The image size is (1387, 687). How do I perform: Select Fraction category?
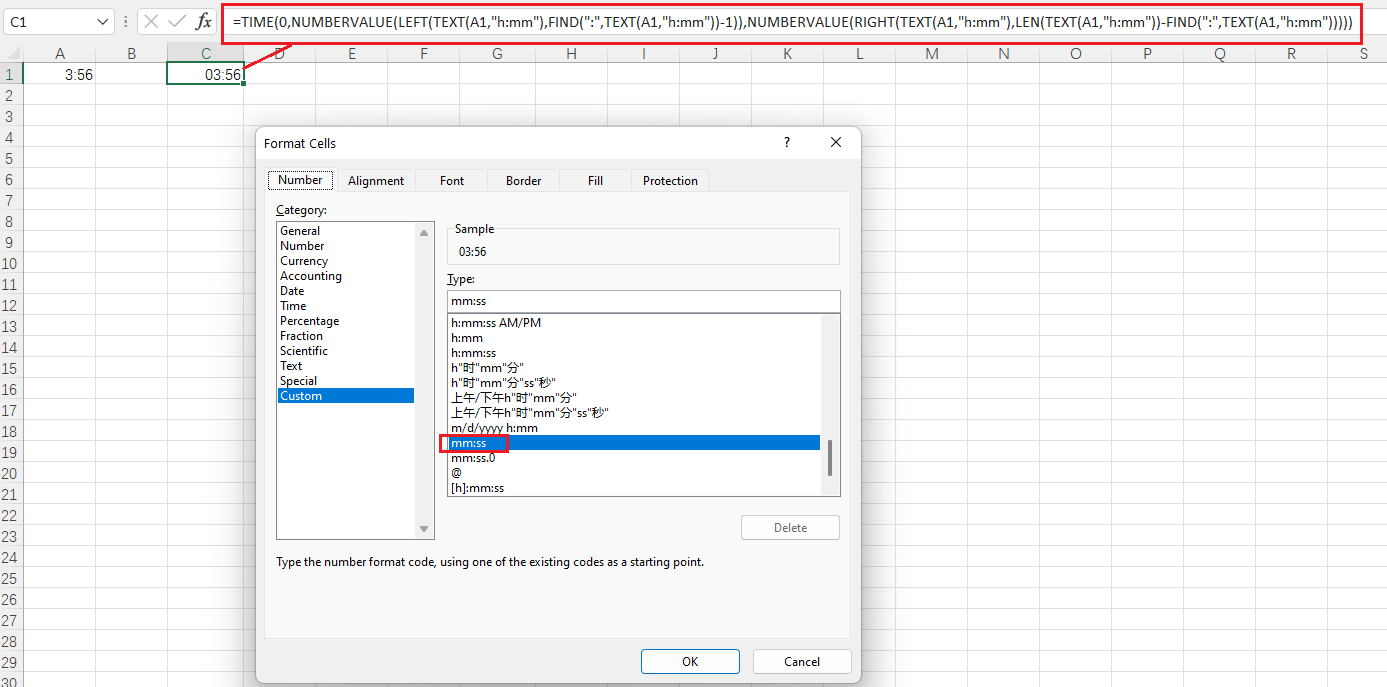click(345, 336)
